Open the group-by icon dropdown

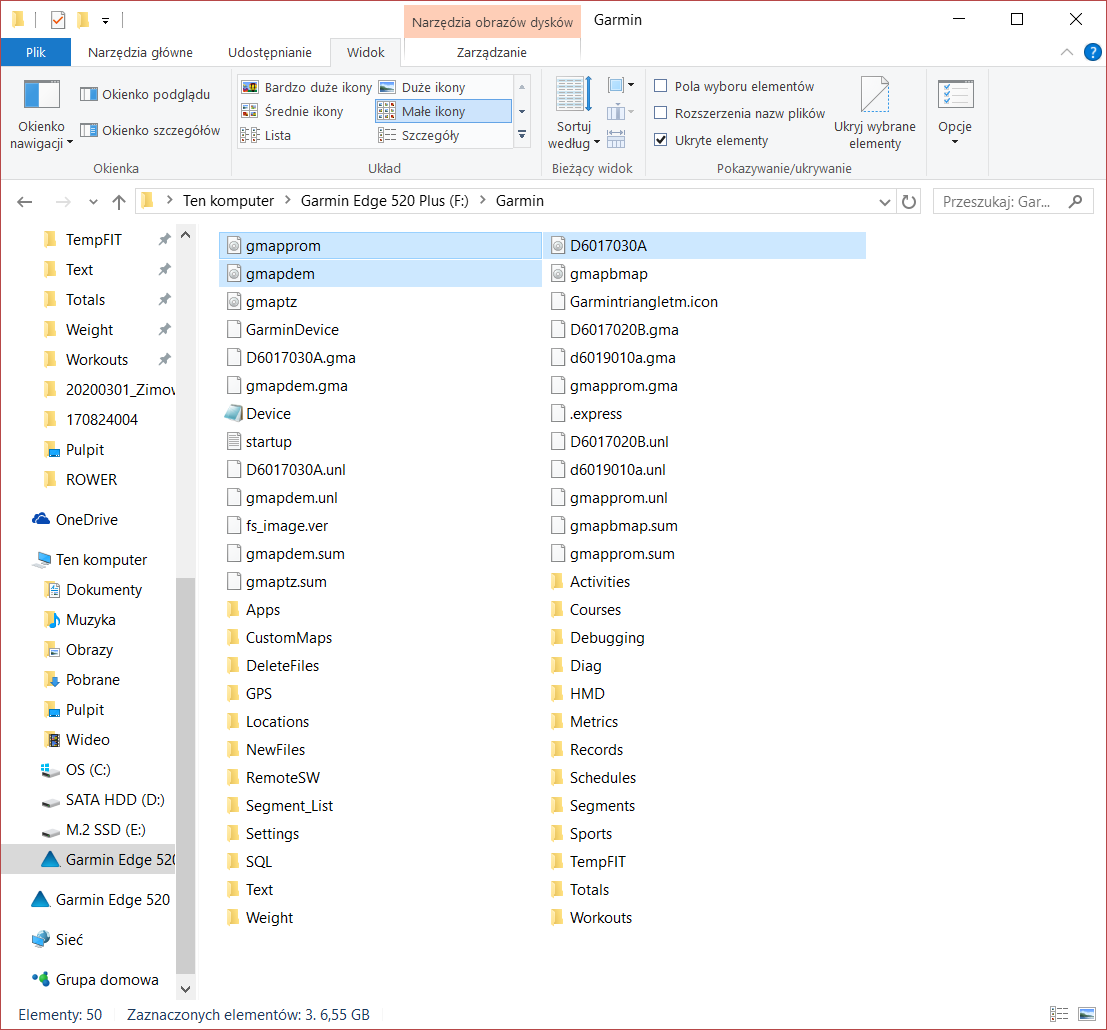(x=621, y=85)
